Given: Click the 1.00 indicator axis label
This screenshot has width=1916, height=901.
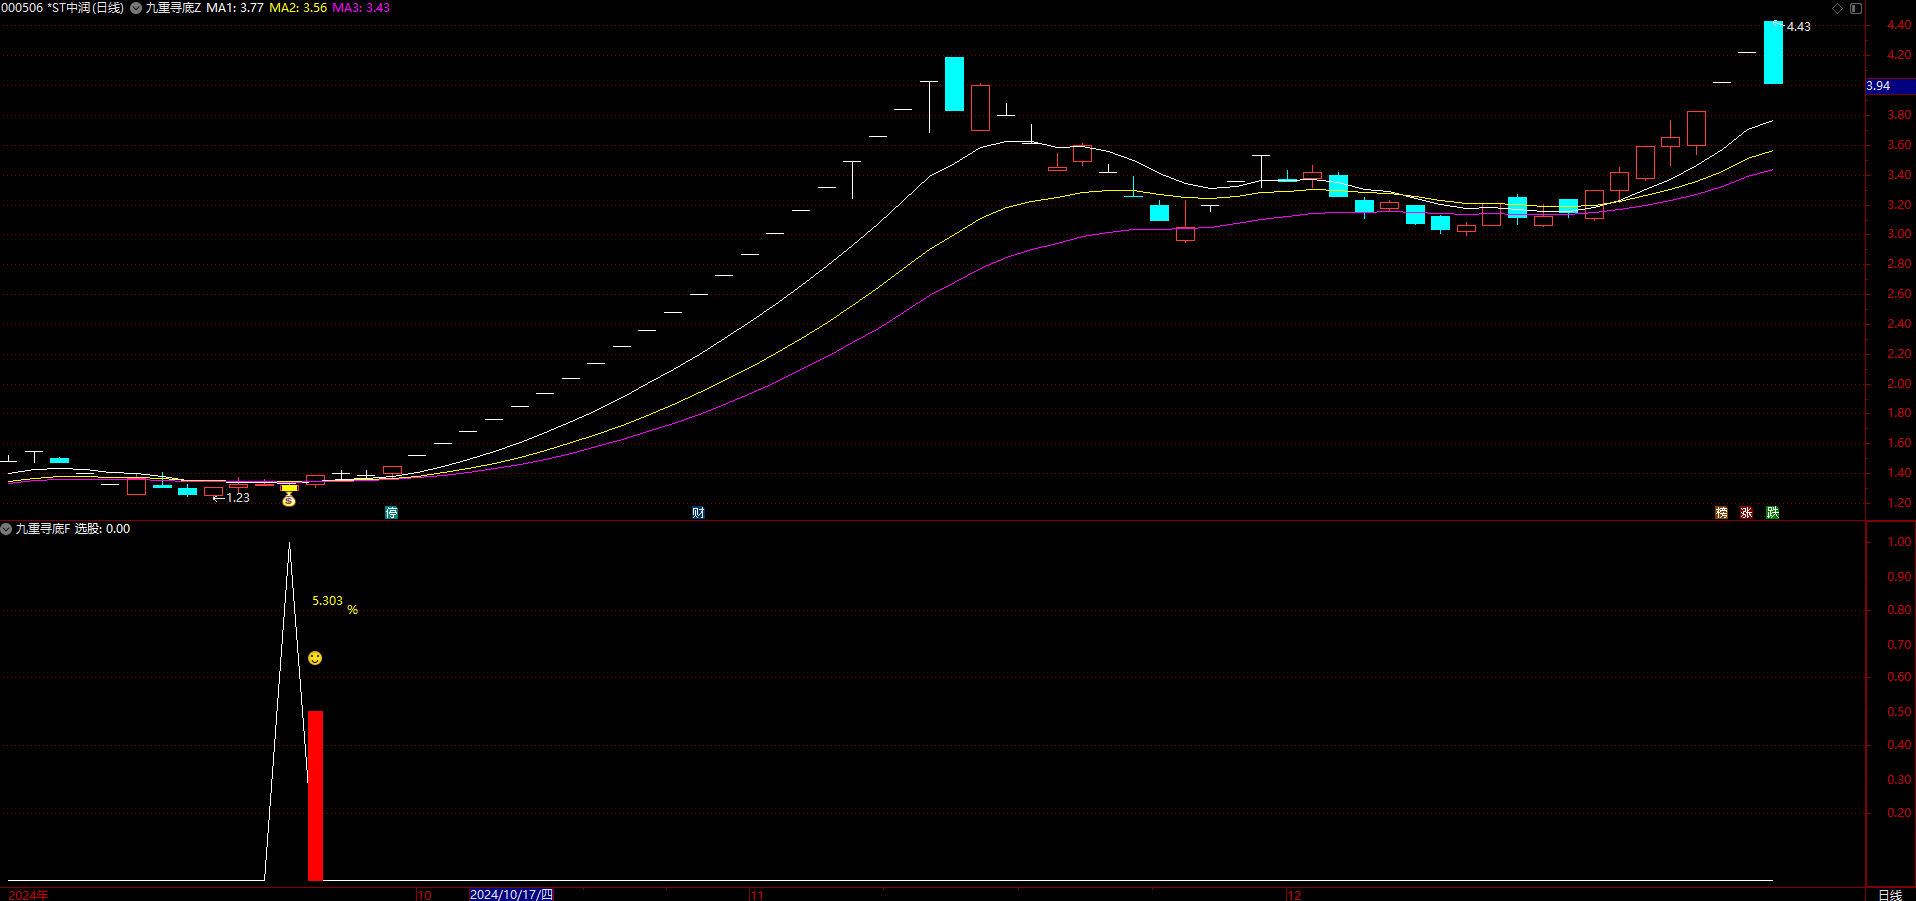Looking at the screenshot, I should pos(1899,542).
